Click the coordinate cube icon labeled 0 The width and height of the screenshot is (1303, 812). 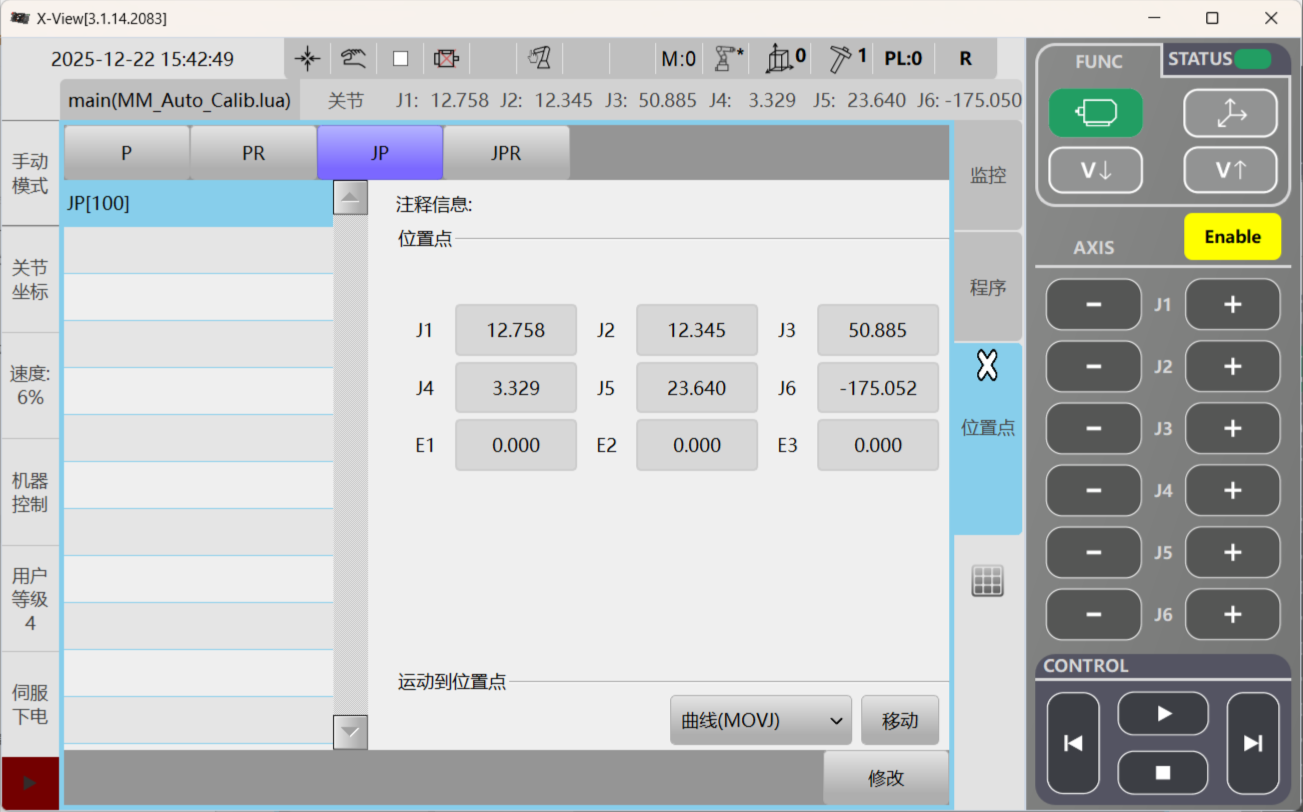785,59
